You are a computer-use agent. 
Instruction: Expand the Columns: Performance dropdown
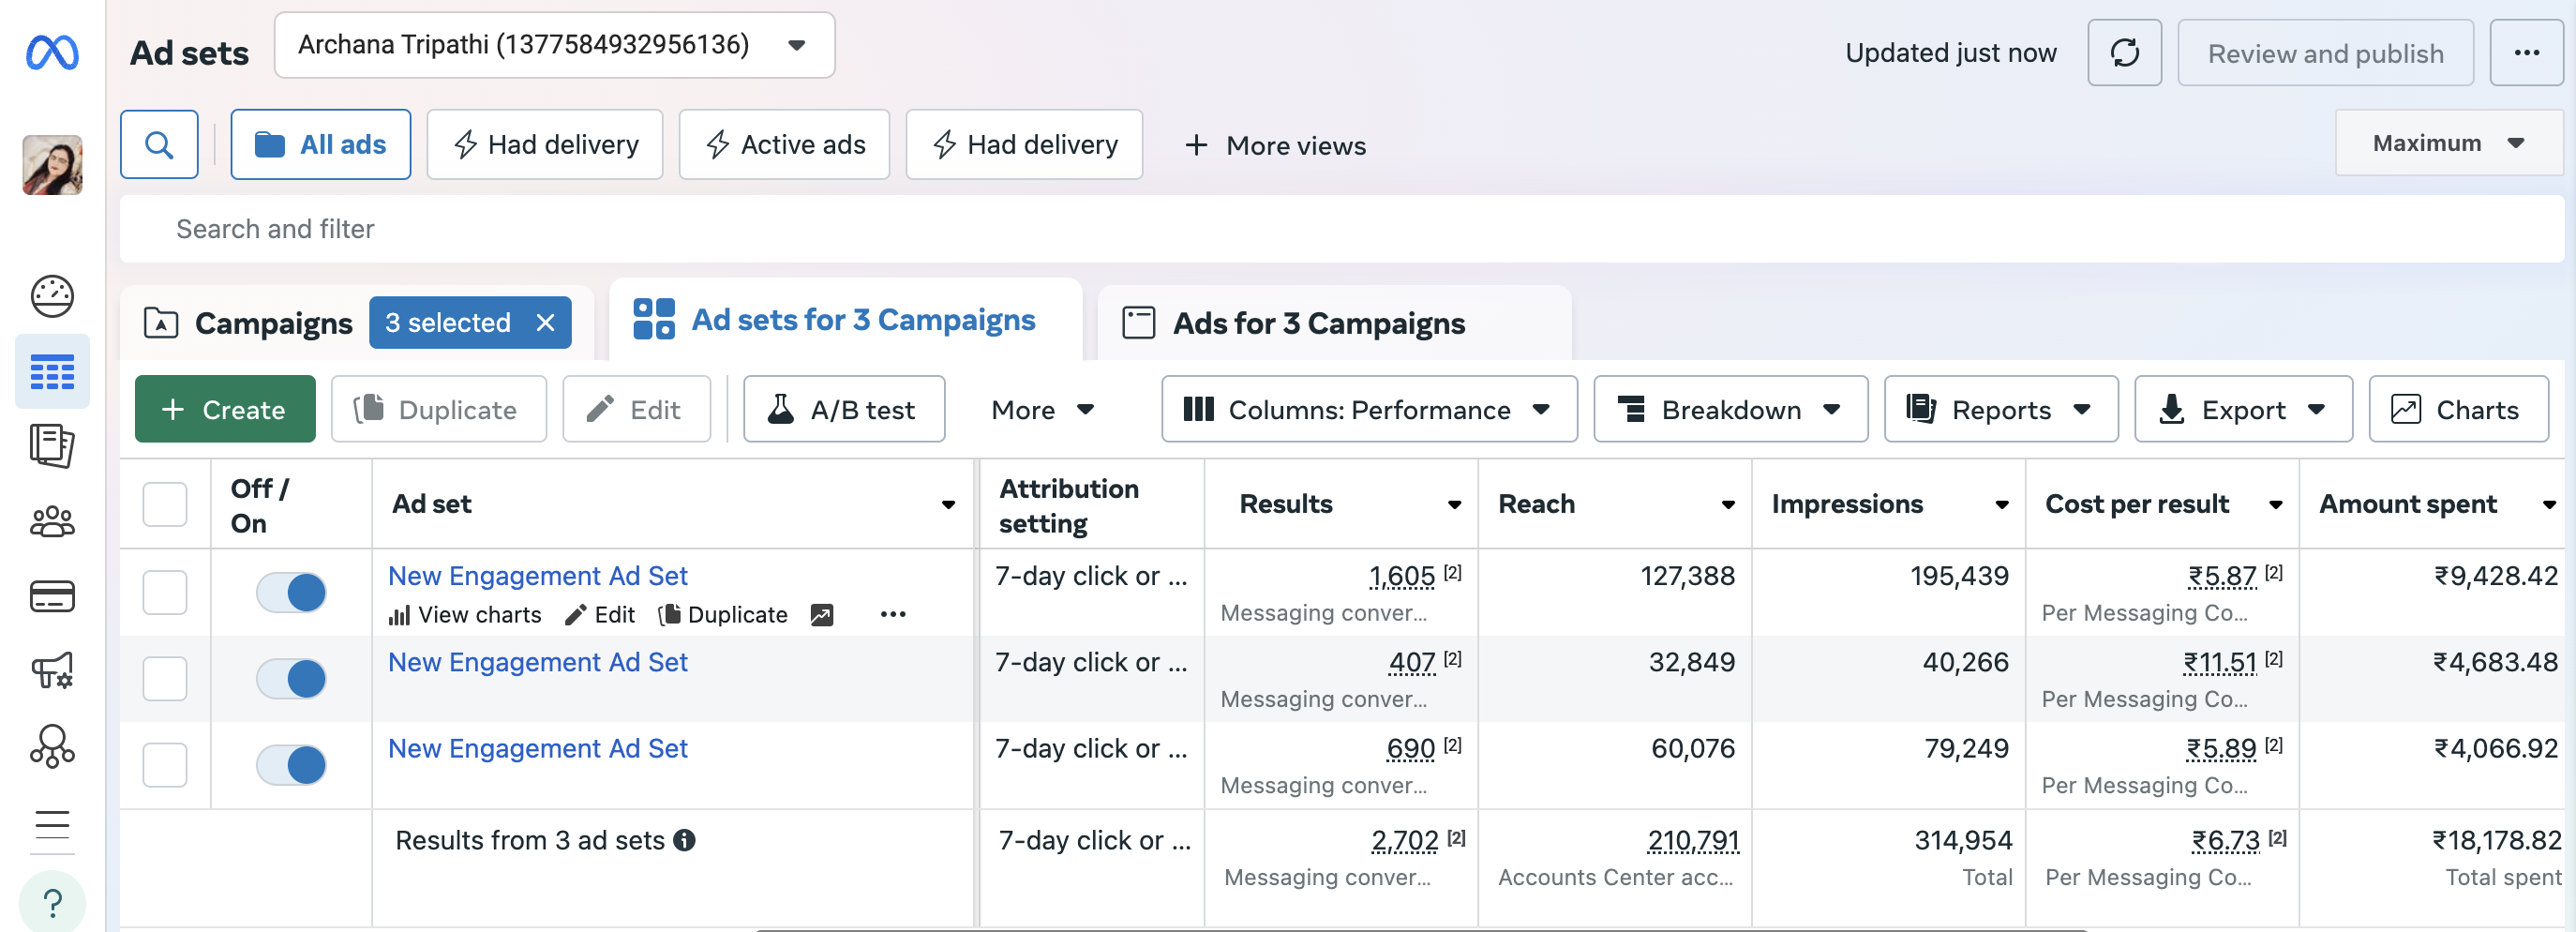[x=1368, y=410]
